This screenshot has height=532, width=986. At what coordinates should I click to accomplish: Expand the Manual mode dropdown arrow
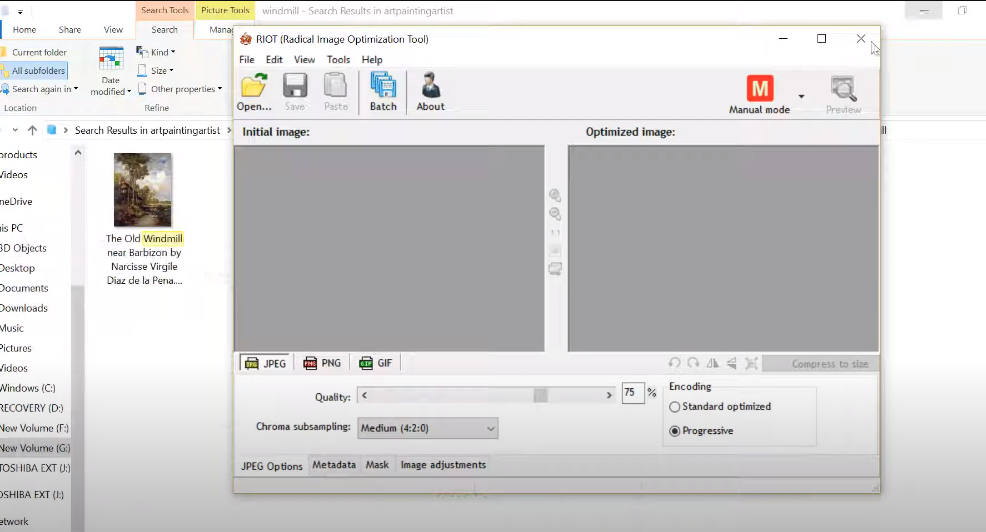[801, 96]
